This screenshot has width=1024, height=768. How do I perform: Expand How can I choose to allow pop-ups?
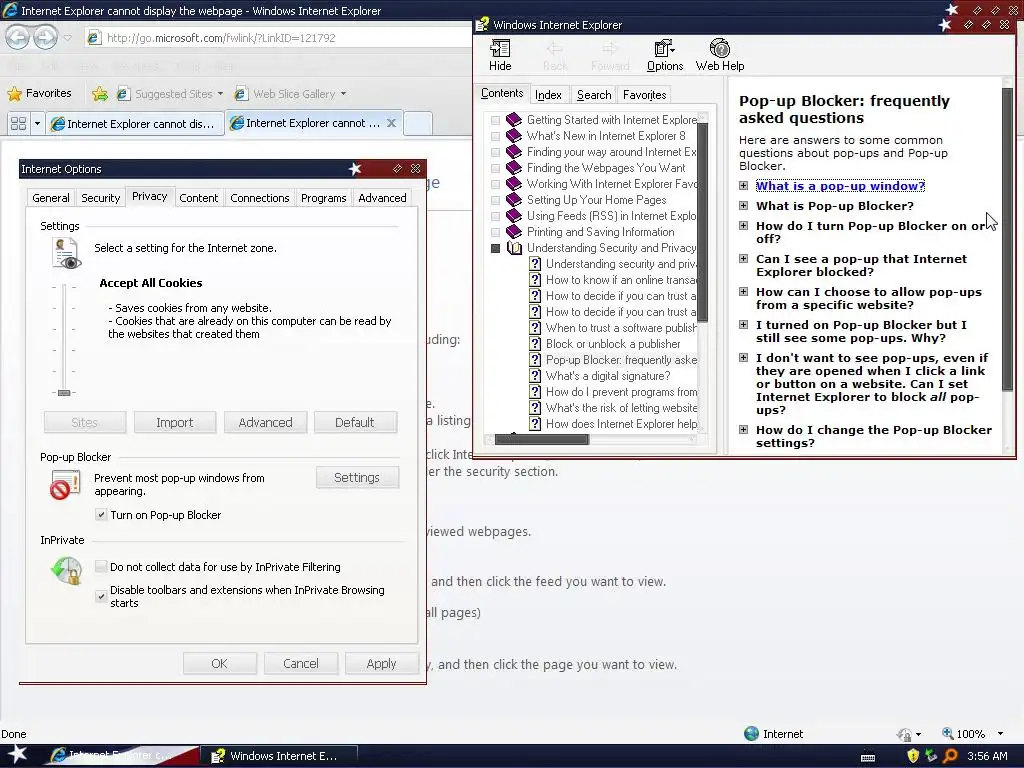(743, 291)
